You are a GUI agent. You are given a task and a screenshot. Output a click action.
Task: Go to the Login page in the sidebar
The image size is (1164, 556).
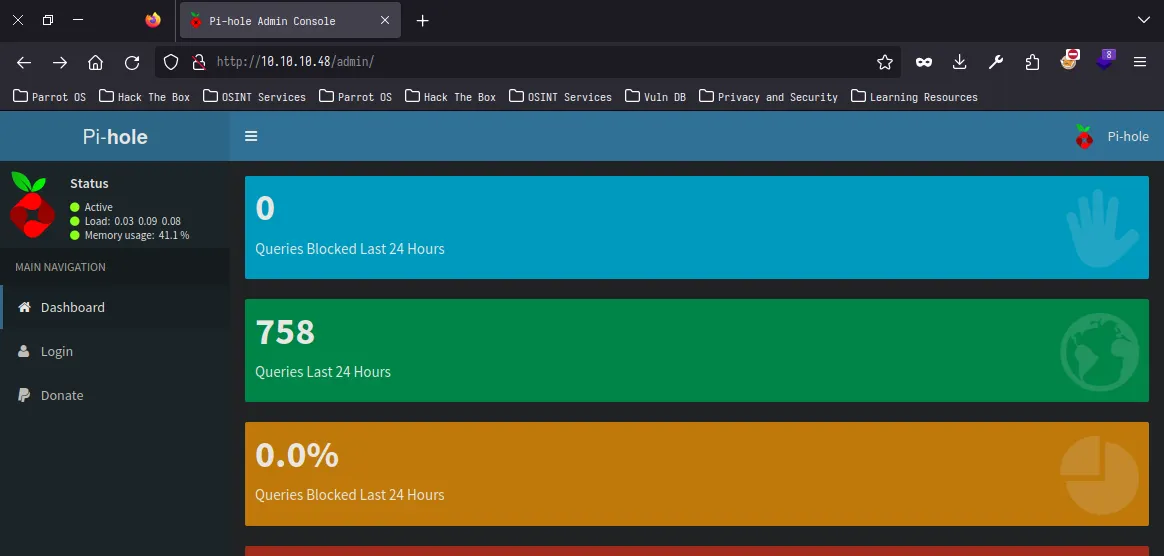click(56, 351)
